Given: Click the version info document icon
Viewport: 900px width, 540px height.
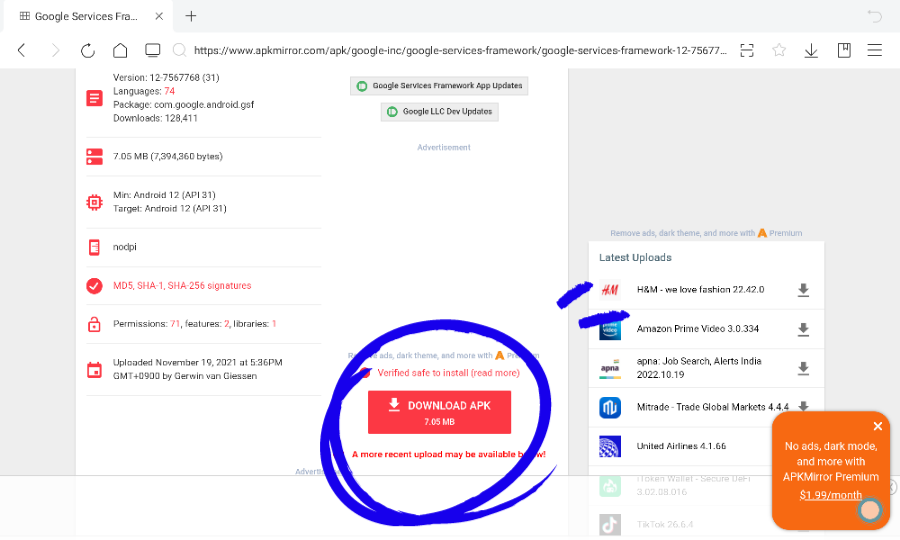Looking at the screenshot, I should point(94,98).
